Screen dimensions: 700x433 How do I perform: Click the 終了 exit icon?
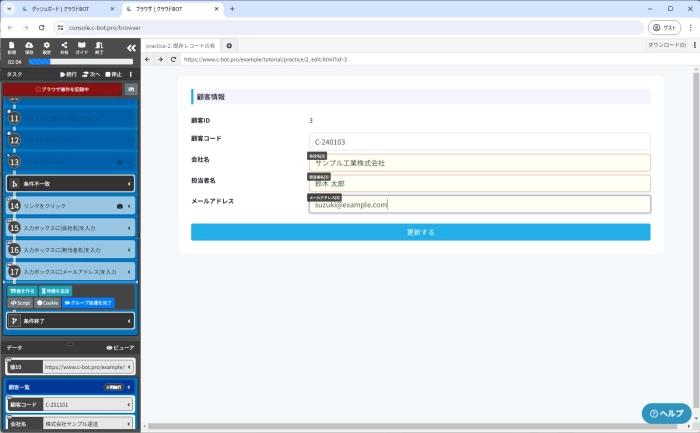click(x=99, y=47)
